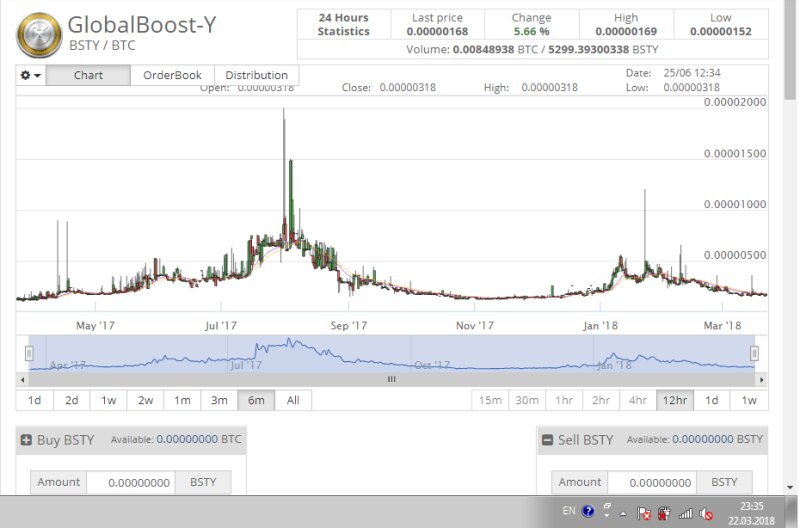Screen dimensions: 800x528
Task: Switch to the OrderBook tab
Action: pos(172,75)
